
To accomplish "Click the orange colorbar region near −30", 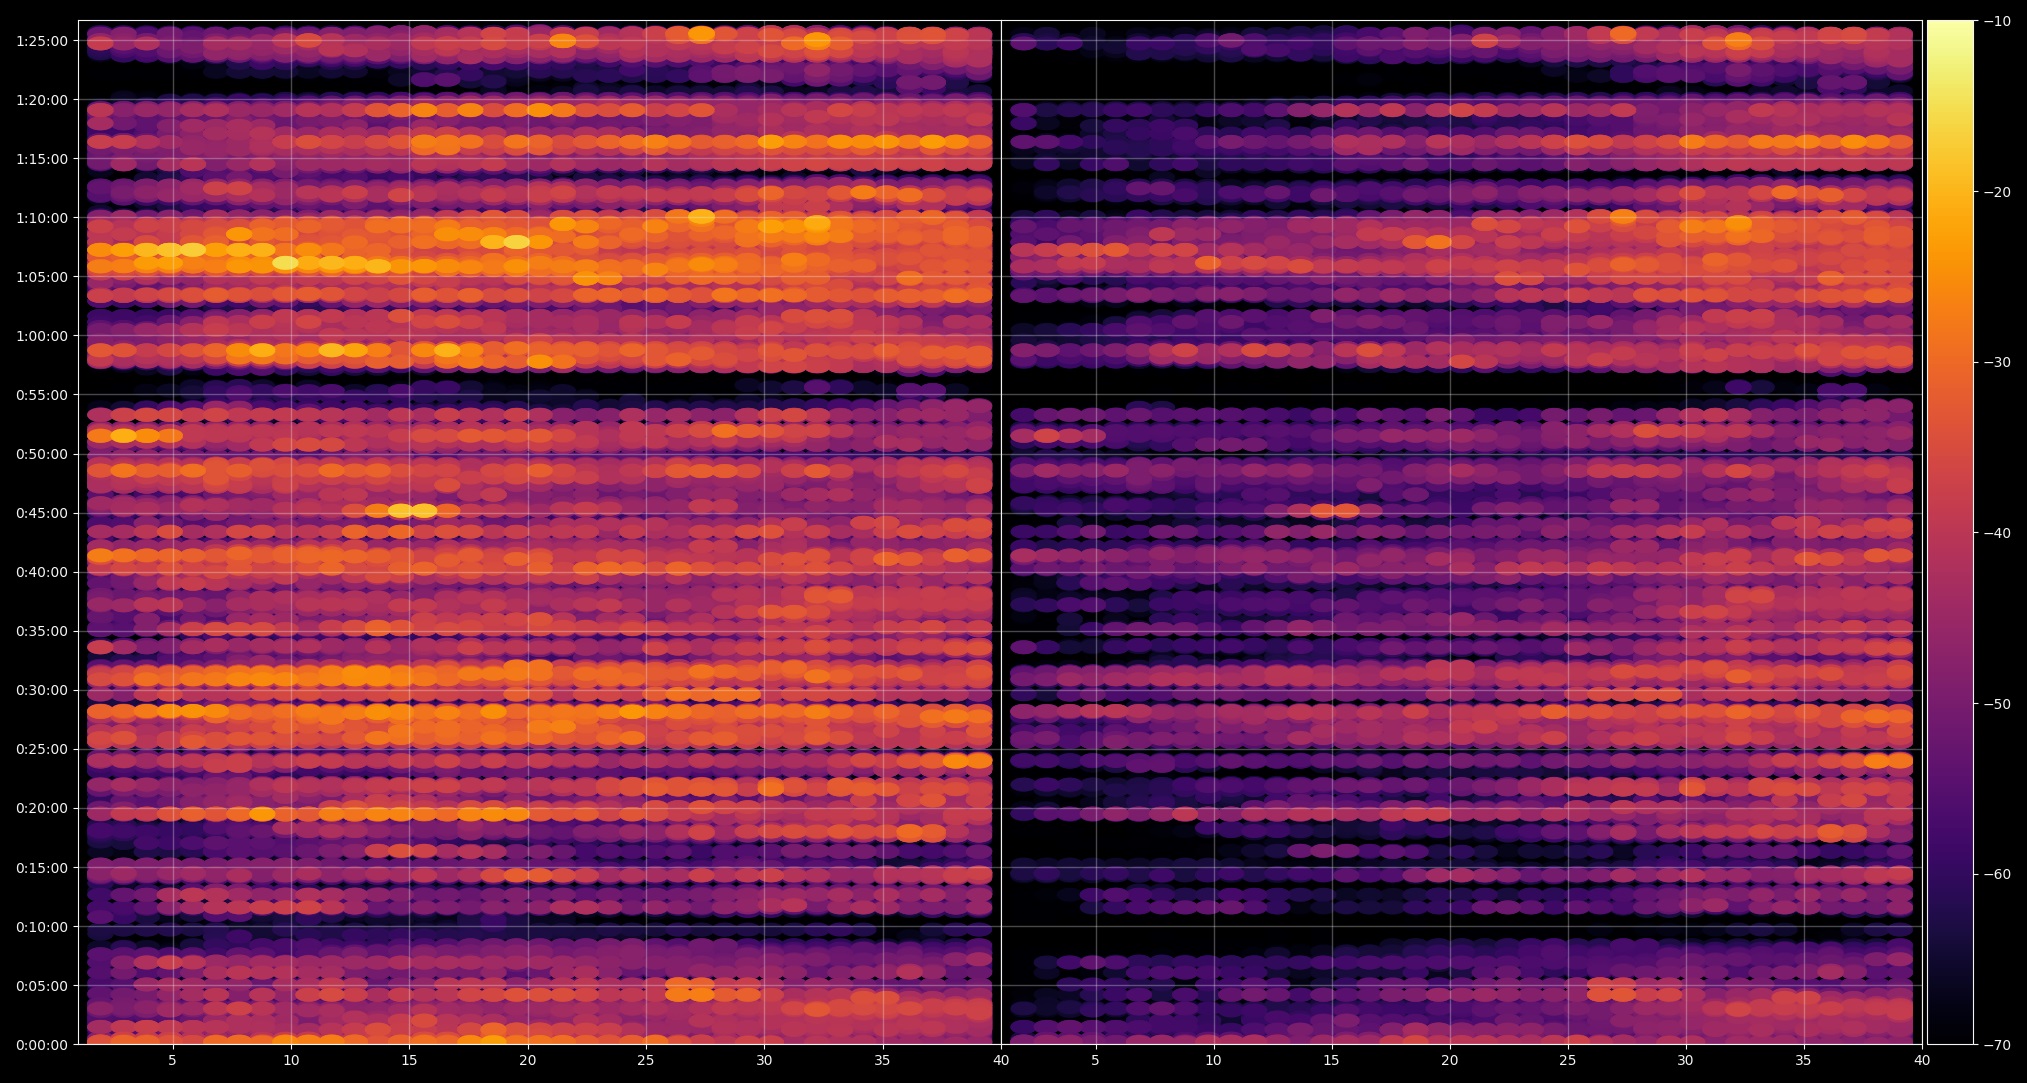I will [x=1949, y=362].
